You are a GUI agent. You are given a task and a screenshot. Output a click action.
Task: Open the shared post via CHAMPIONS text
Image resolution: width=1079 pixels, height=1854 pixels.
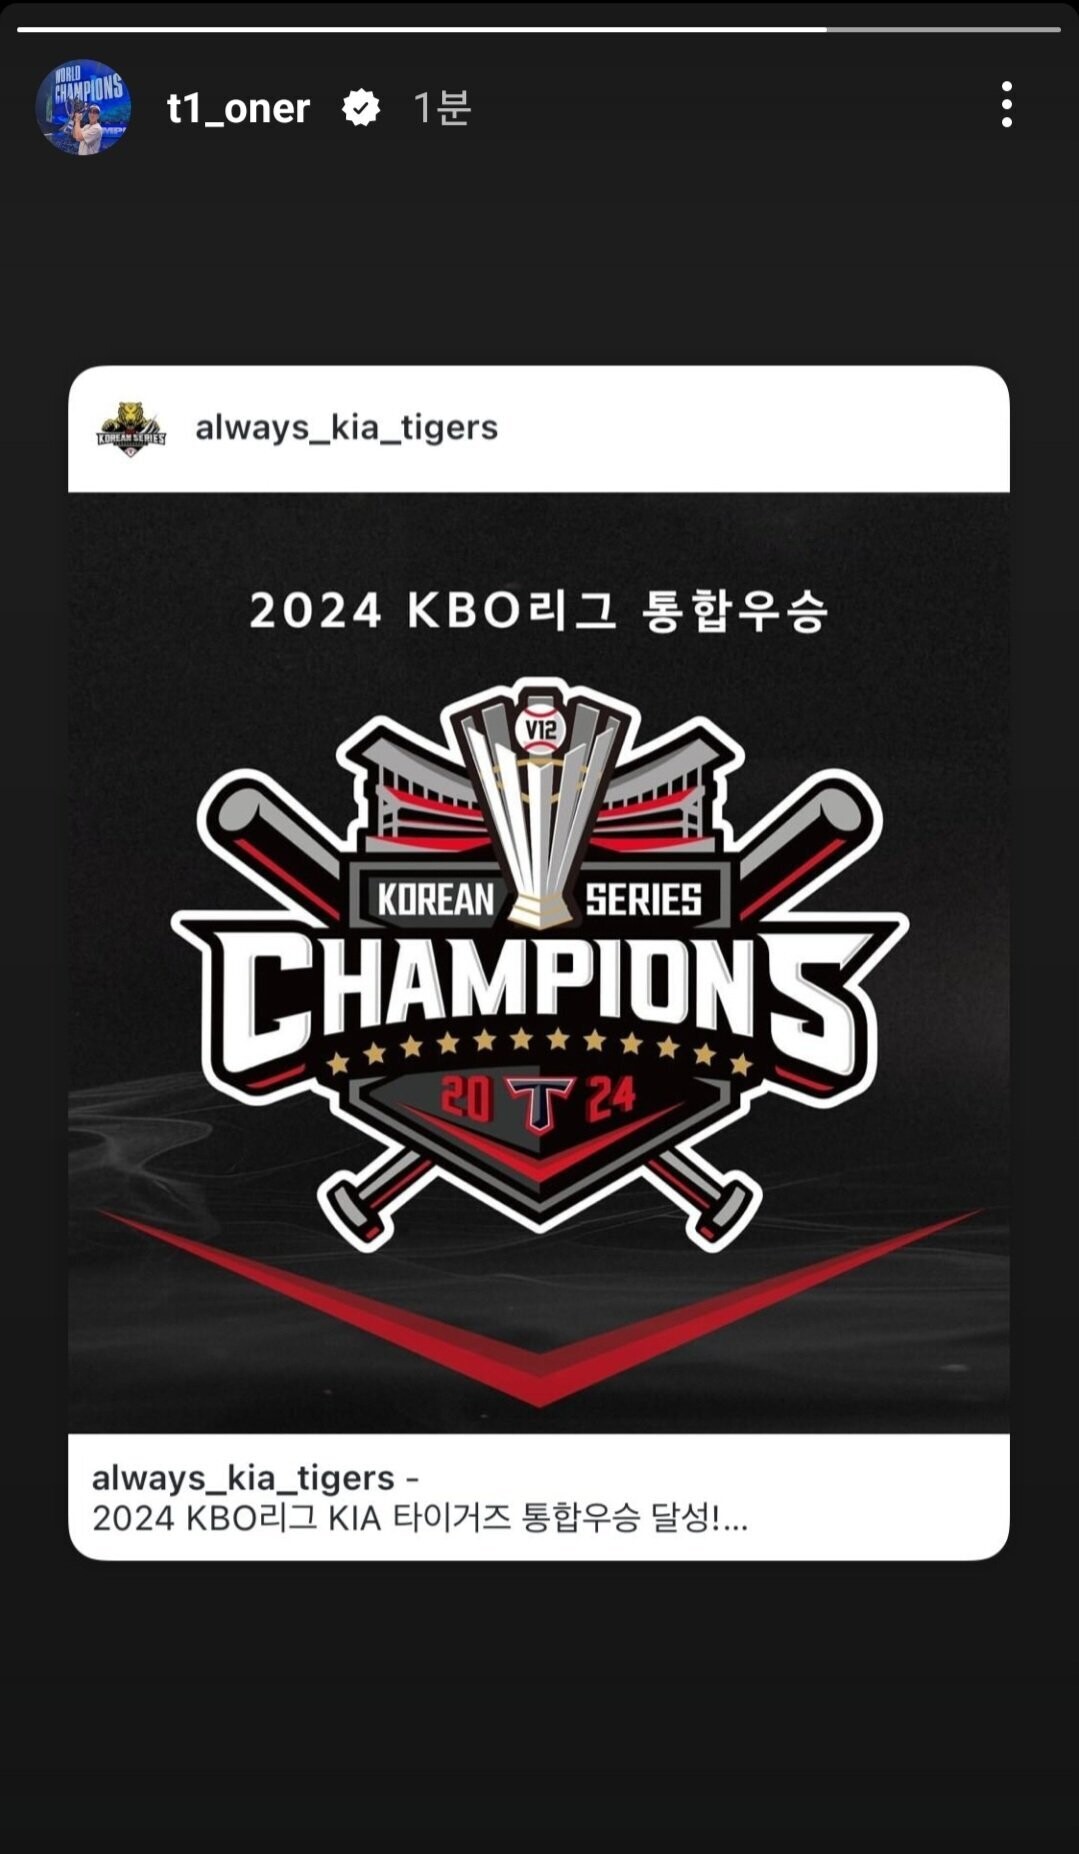pyautogui.click(x=540, y=990)
